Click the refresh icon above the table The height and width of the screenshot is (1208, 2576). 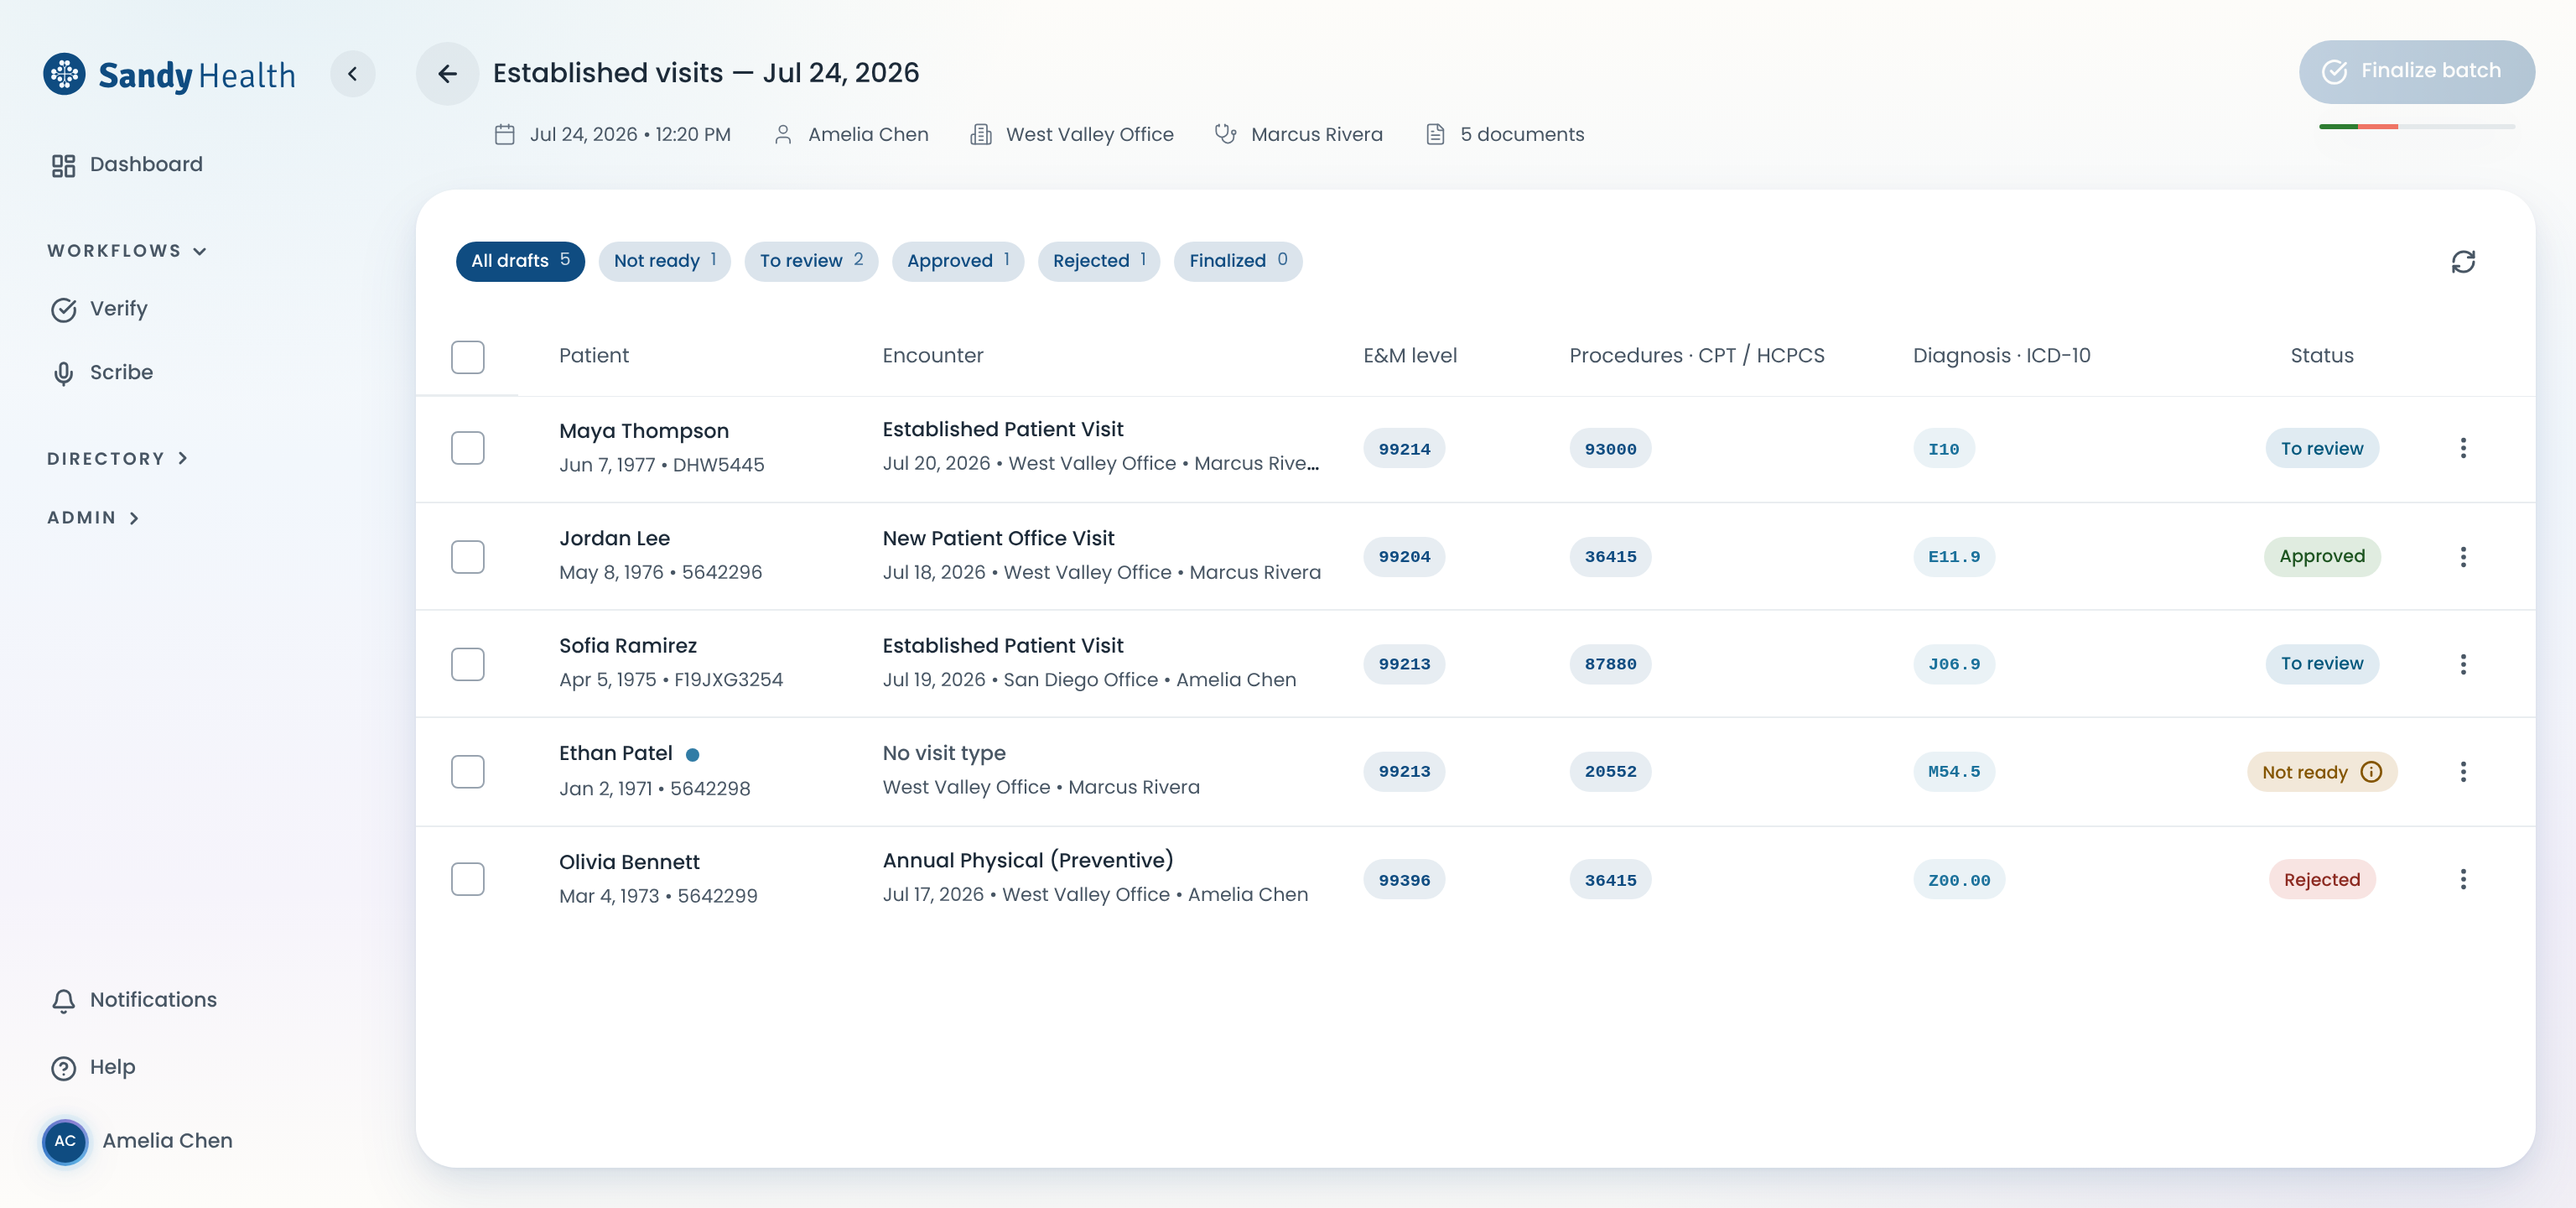pyautogui.click(x=2462, y=262)
